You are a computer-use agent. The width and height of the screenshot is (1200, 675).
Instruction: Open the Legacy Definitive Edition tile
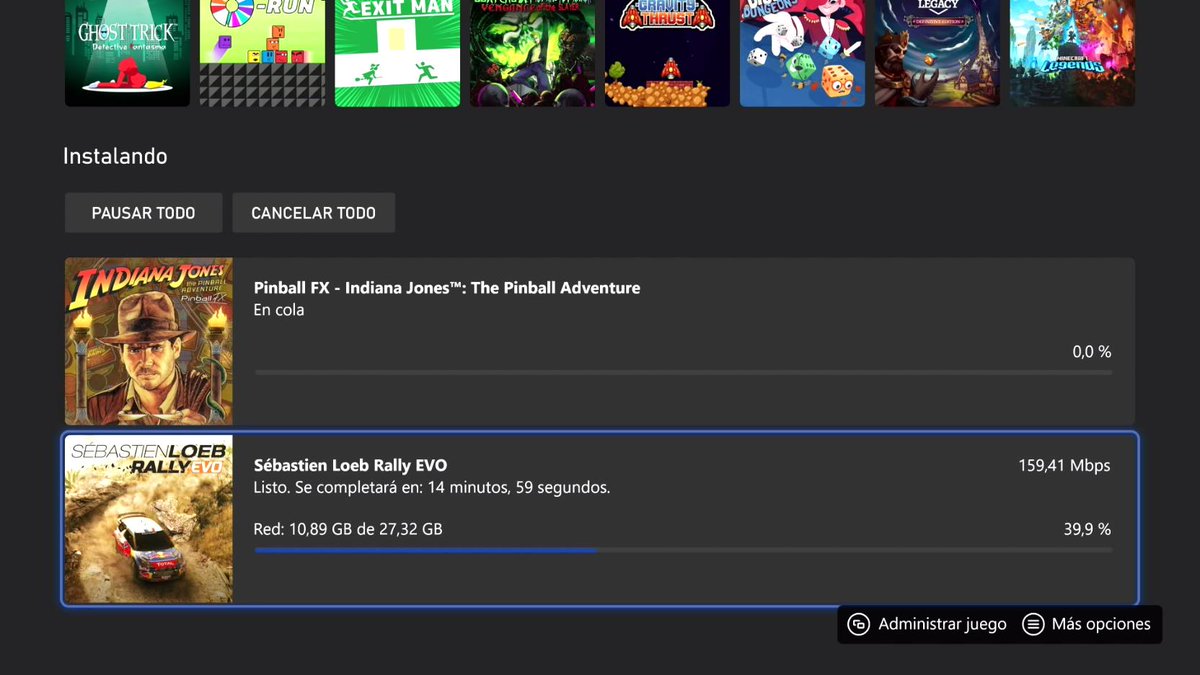click(x=937, y=54)
